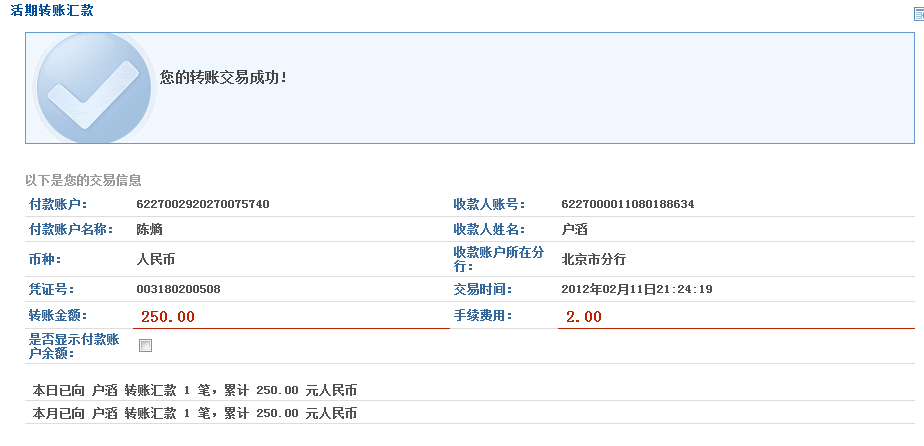924x446 pixels.
Task: Click the payer account number 6227002920270075740
Action: (x=203, y=204)
